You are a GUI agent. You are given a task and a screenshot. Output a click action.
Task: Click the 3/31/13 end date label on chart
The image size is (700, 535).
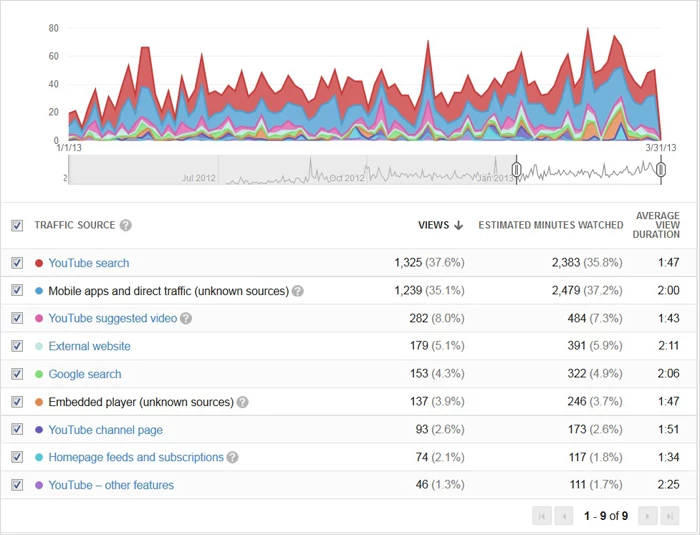tap(661, 148)
